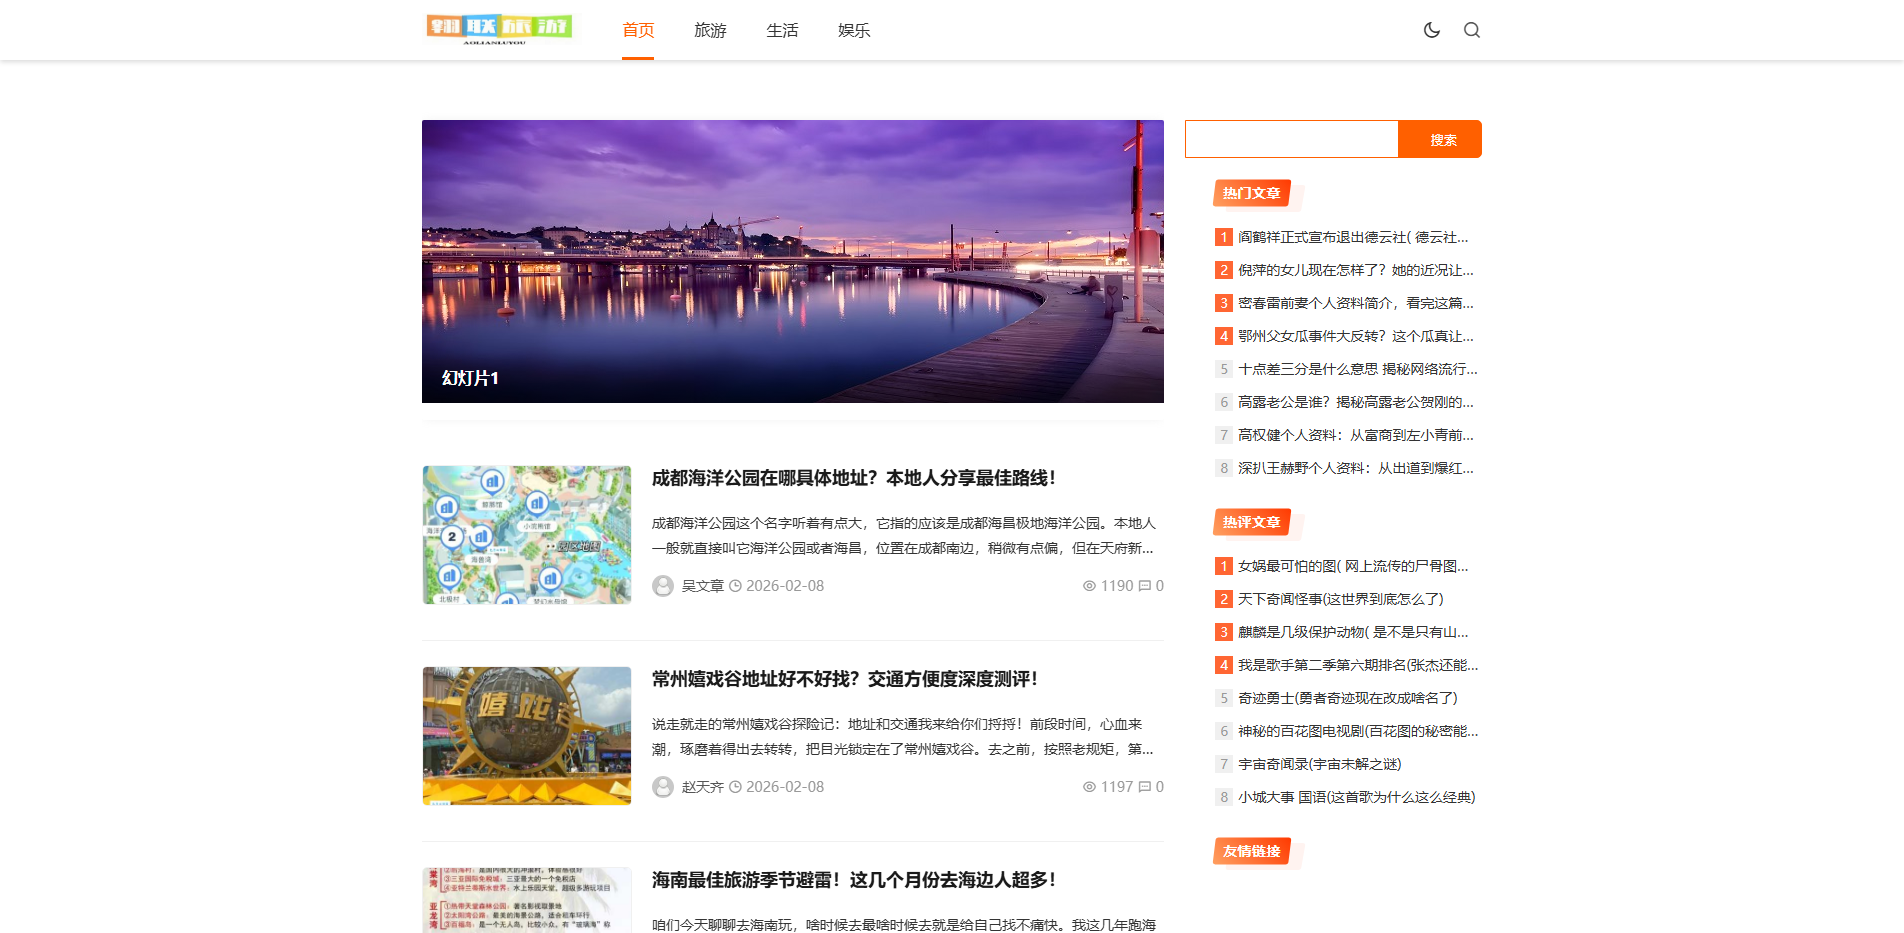Click the comment bubble icon on 常州嬉戏谷 article
Screen dimensions: 1904x933
point(1144,787)
